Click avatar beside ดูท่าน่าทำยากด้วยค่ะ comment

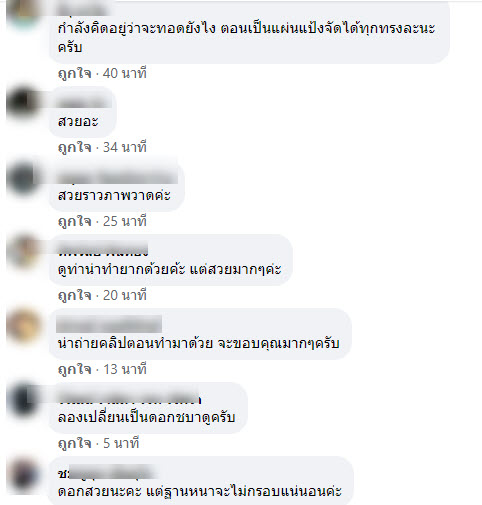coord(23,251)
